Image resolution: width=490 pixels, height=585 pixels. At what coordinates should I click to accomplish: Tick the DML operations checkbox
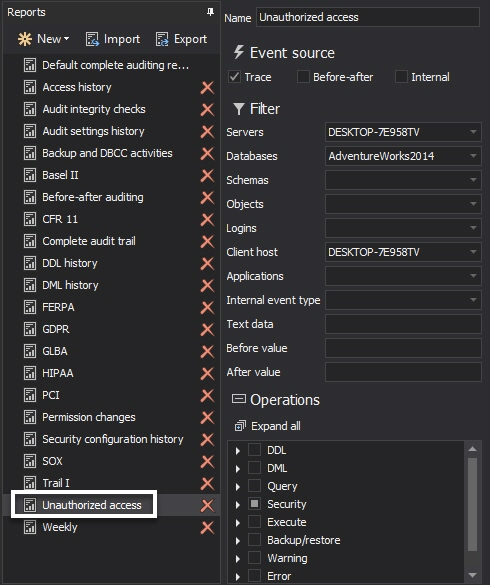coord(255,467)
